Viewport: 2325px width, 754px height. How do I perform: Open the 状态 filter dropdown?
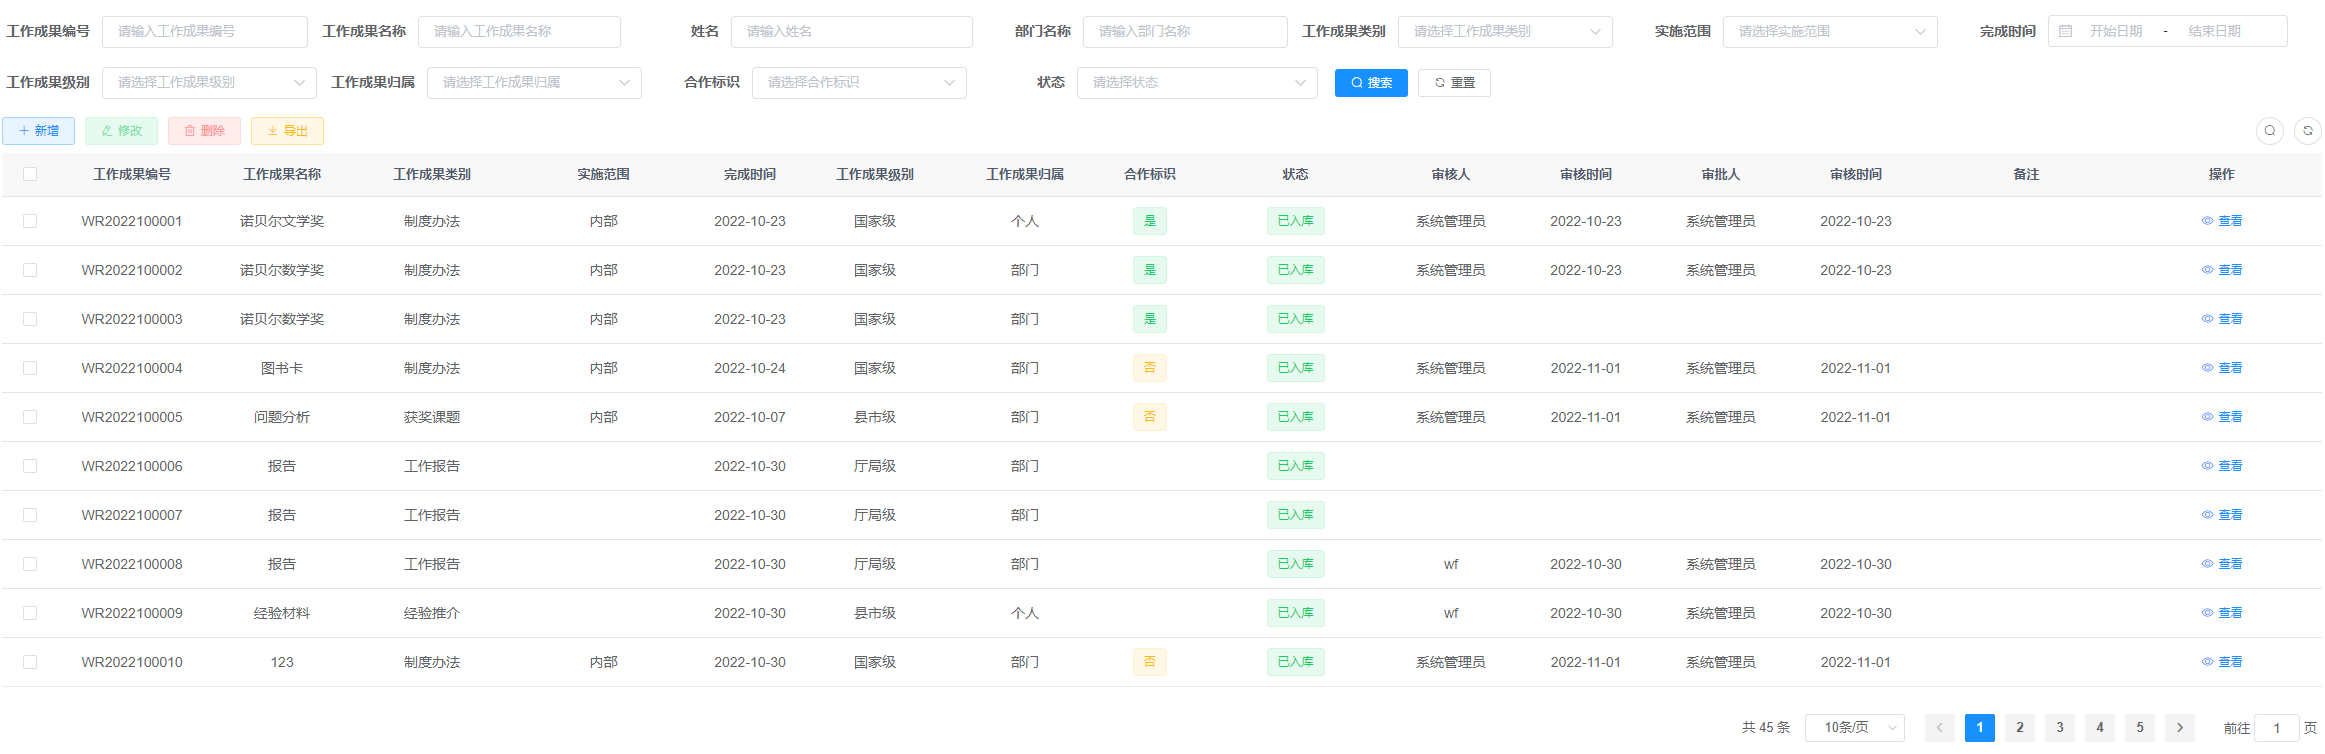(1197, 83)
